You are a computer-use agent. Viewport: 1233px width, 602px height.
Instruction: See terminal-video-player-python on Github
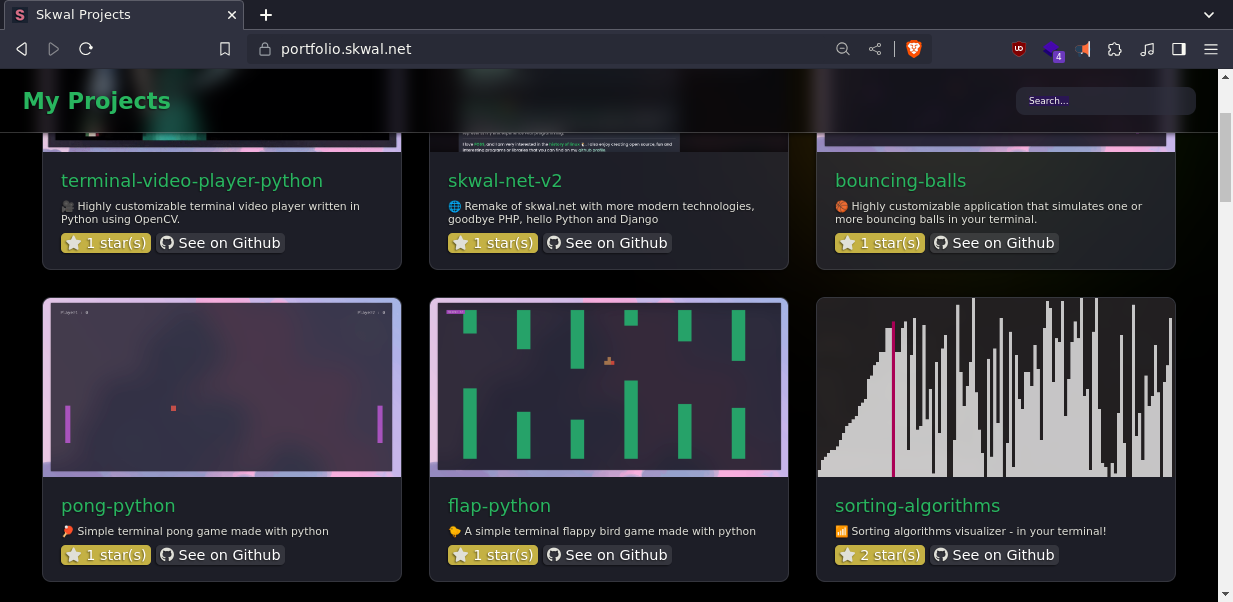[x=220, y=243]
